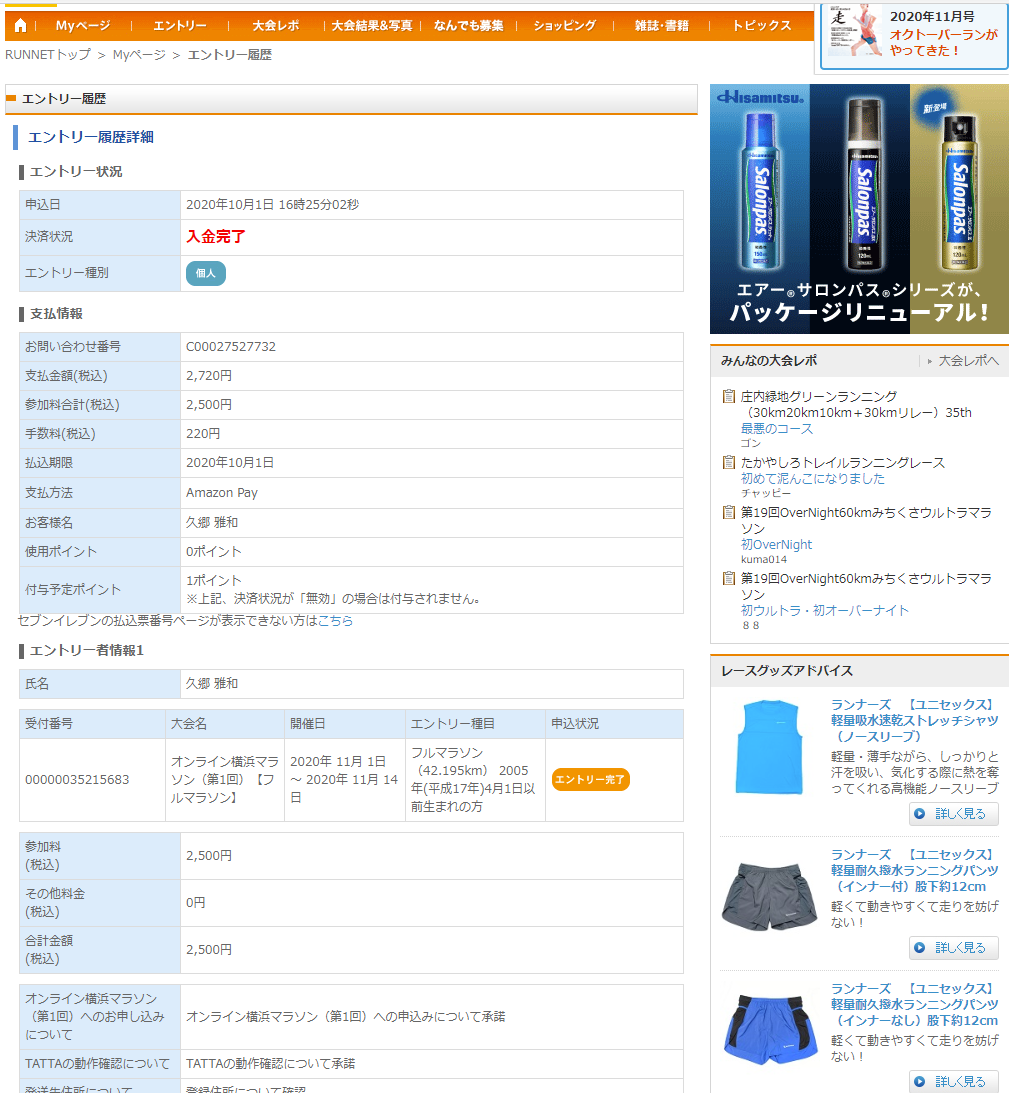Open the トピックス menu item
Screen dimensions: 1009x1093
pyautogui.click(x=761, y=26)
